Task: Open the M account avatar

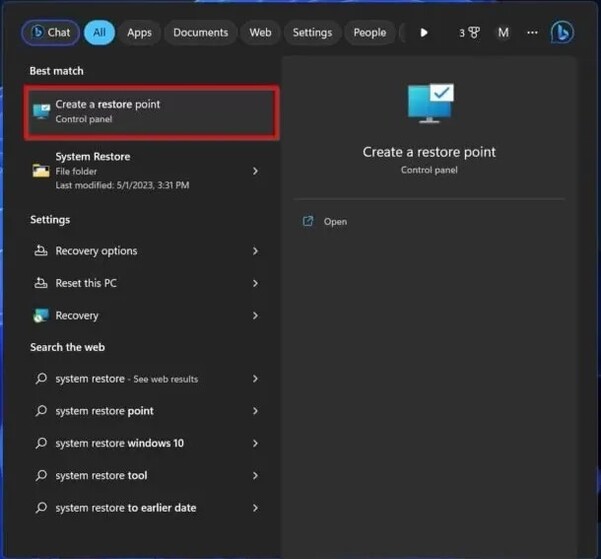Action: click(503, 33)
